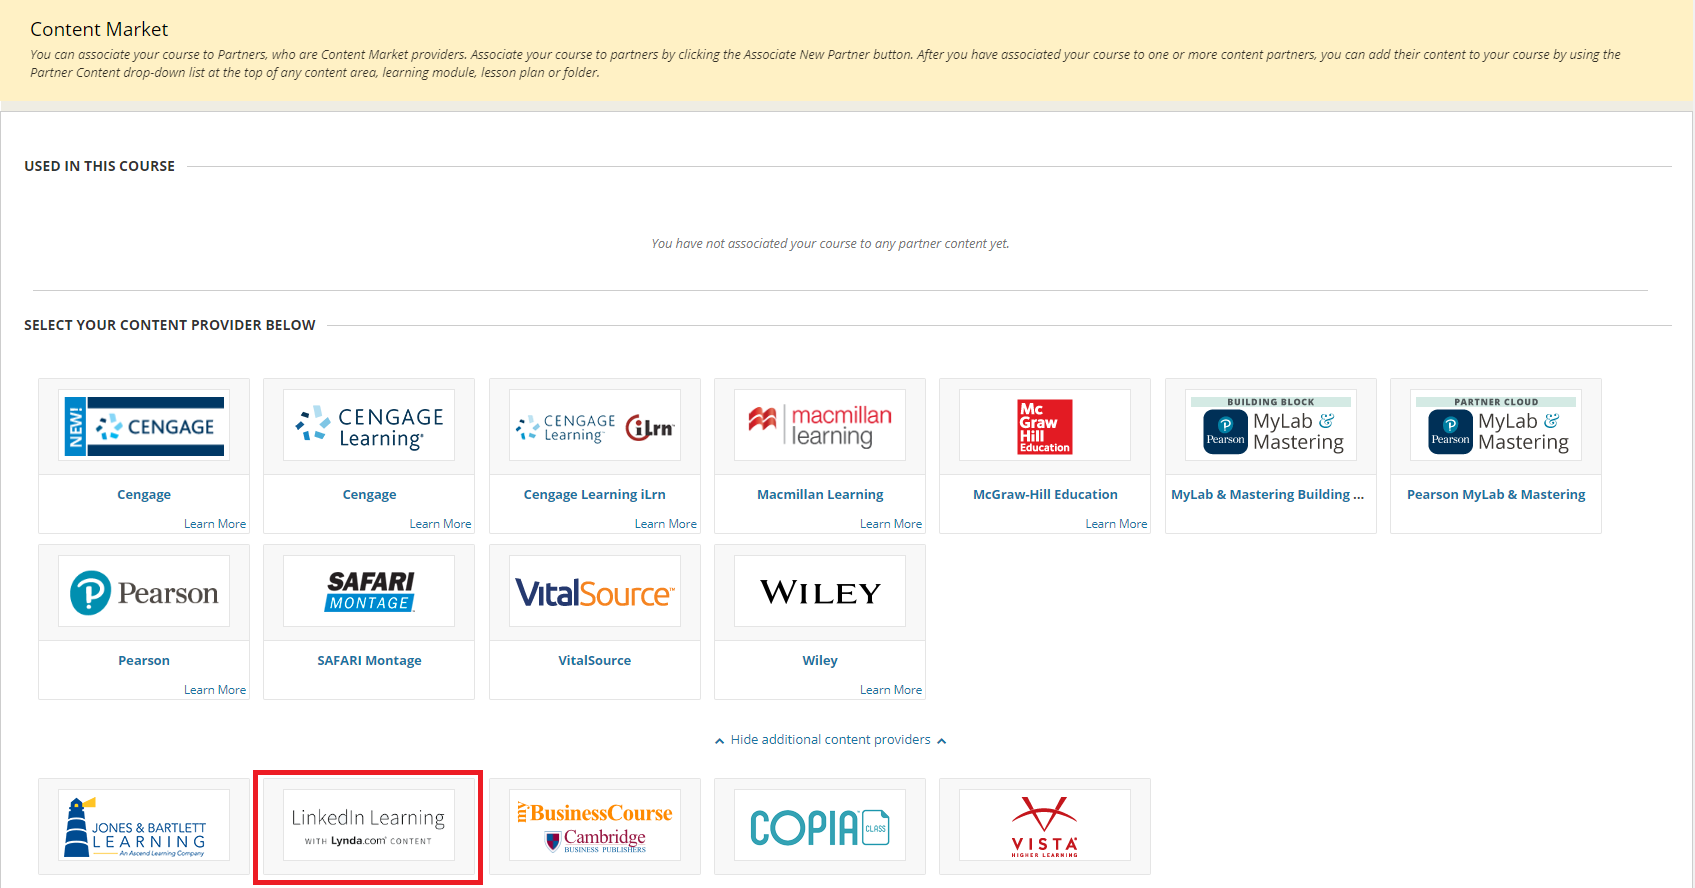Open the LinkedIn Learning logo
Screen dimensions: 1695x888
[369, 826]
